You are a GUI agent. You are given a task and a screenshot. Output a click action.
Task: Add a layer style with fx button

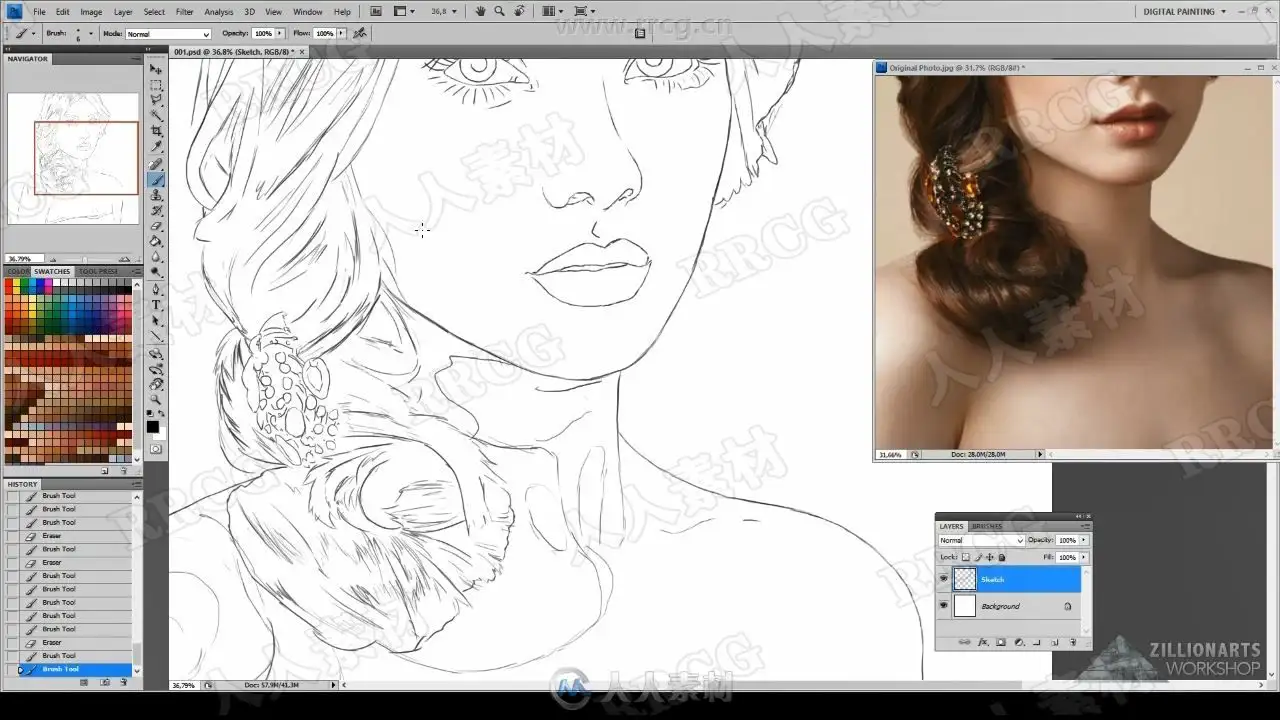983,642
